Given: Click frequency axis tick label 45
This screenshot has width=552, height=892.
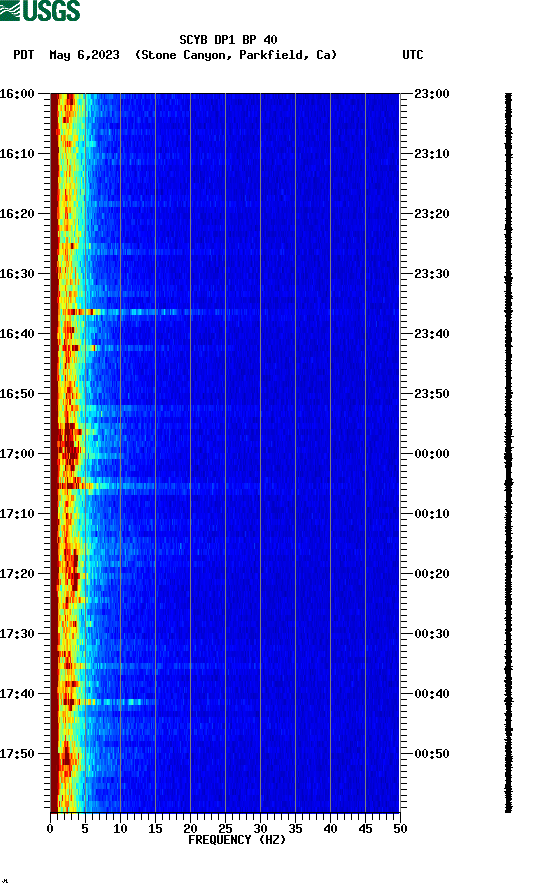Looking at the screenshot, I should (365, 829).
